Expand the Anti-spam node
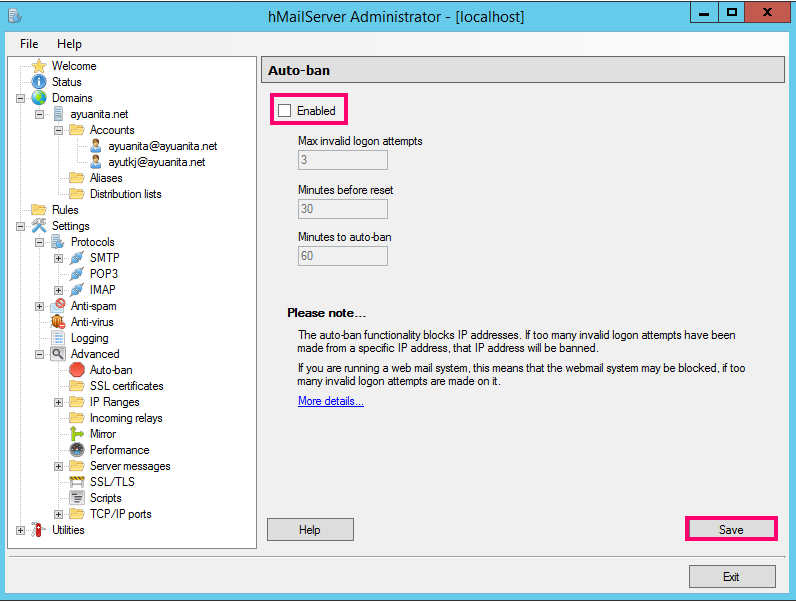Screen dimensions: 796x602 click(40, 306)
